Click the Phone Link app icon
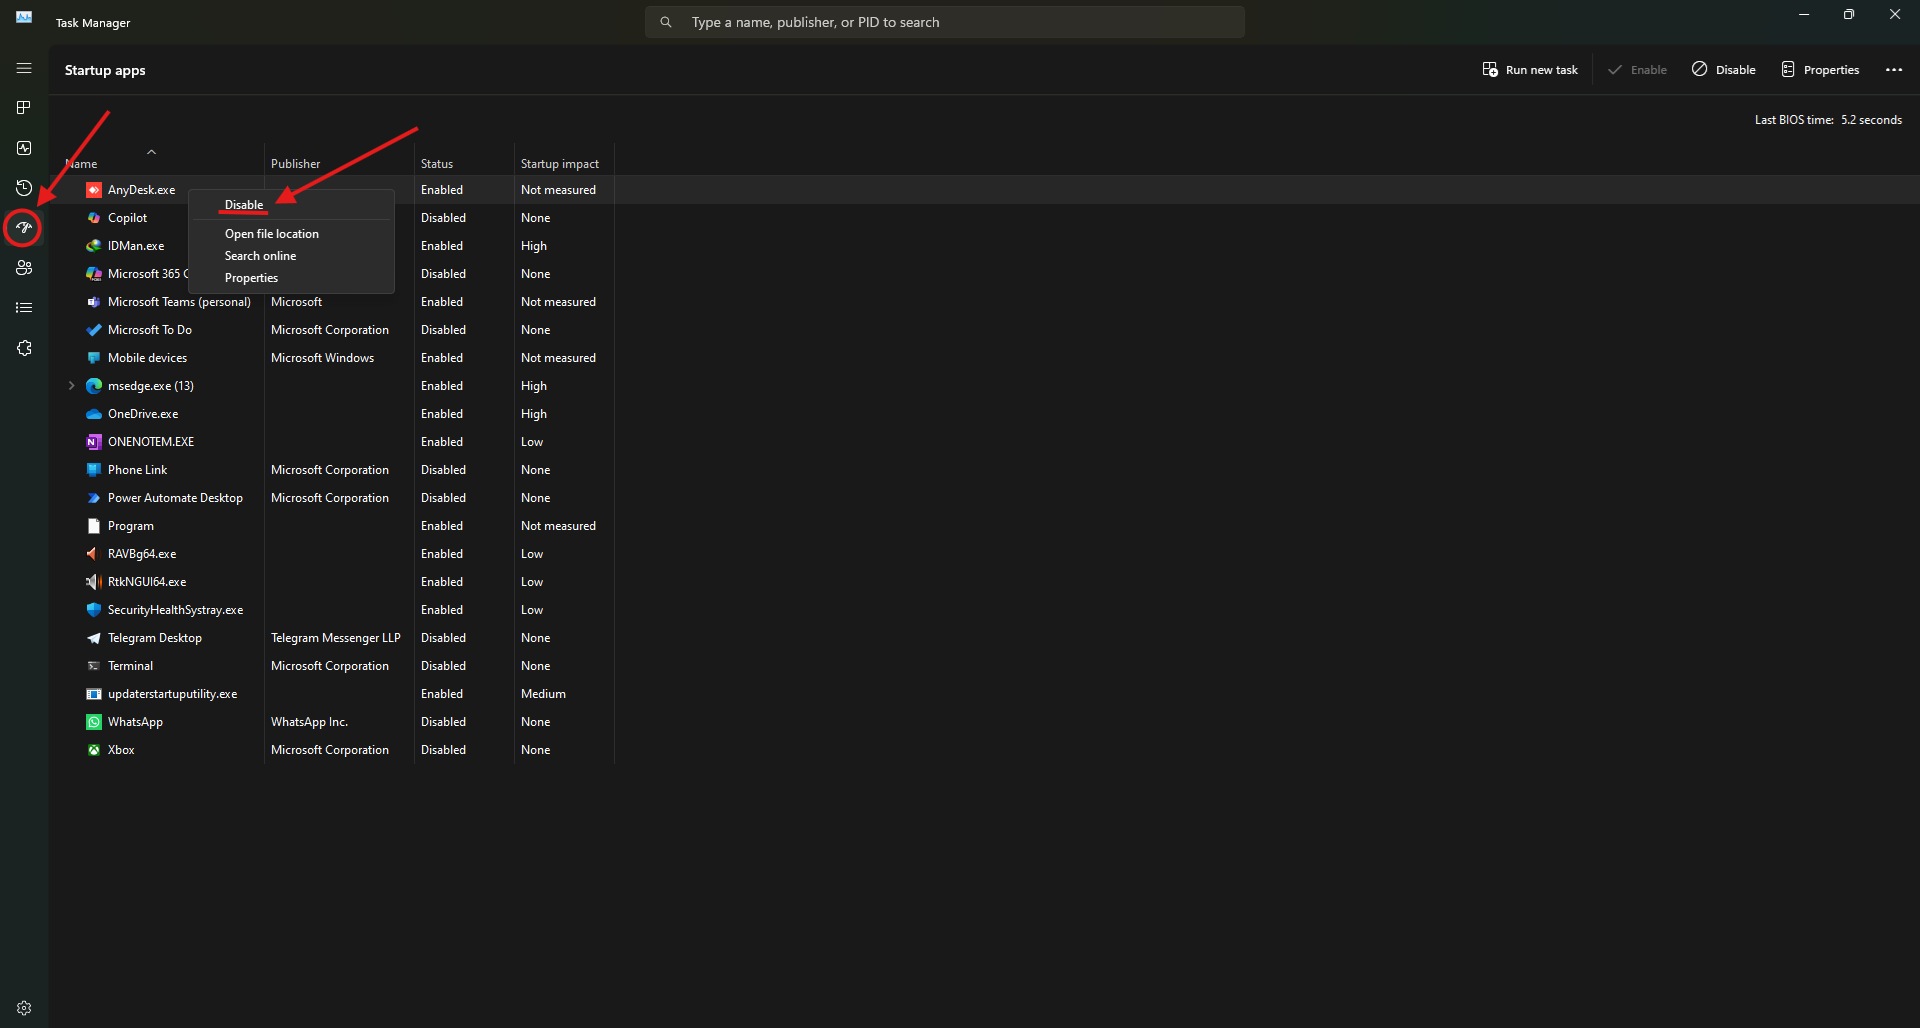Image resolution: width=1920 pixels, height=1028 pixels. pyautogui.click(x=94, y=470)
